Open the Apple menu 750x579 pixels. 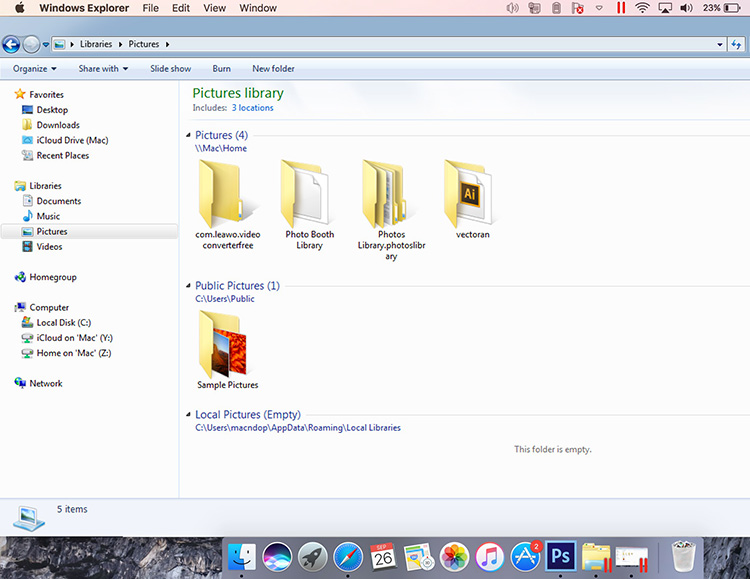click(x=20, y=8)
